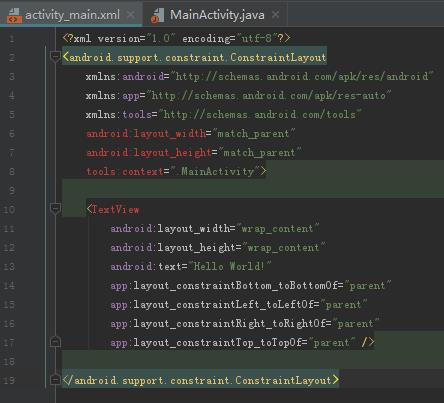Click the xmlns:android schema URL
Screen dimensions: 444x403
302,77
